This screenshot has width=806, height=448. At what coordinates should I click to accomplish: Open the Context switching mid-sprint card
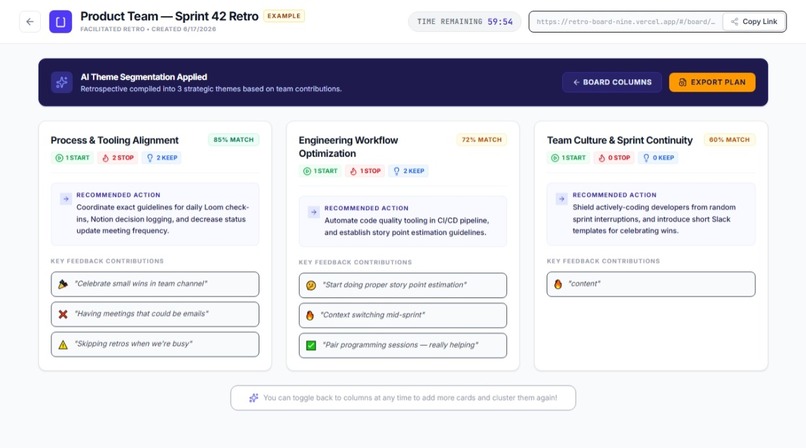[x=402, y=315]
